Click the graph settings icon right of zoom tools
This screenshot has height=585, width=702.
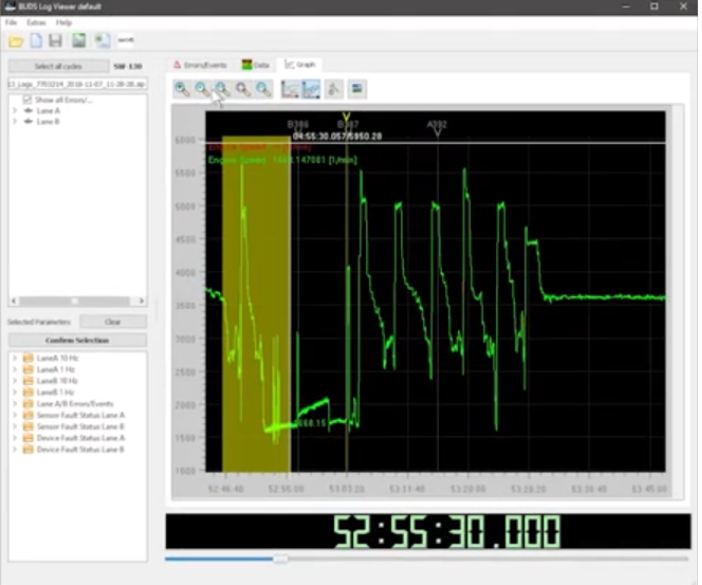pos(357,89)
